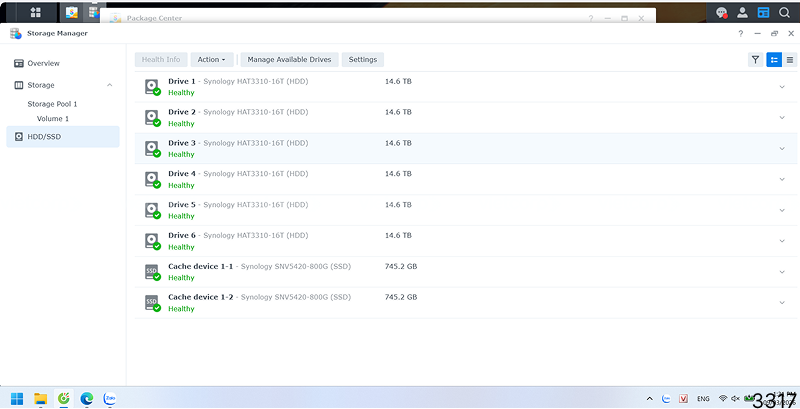The width and height of the screenshot is (800, 409).
Task: Open Volume 1 in the sidebar
Action: coord(53,119)
